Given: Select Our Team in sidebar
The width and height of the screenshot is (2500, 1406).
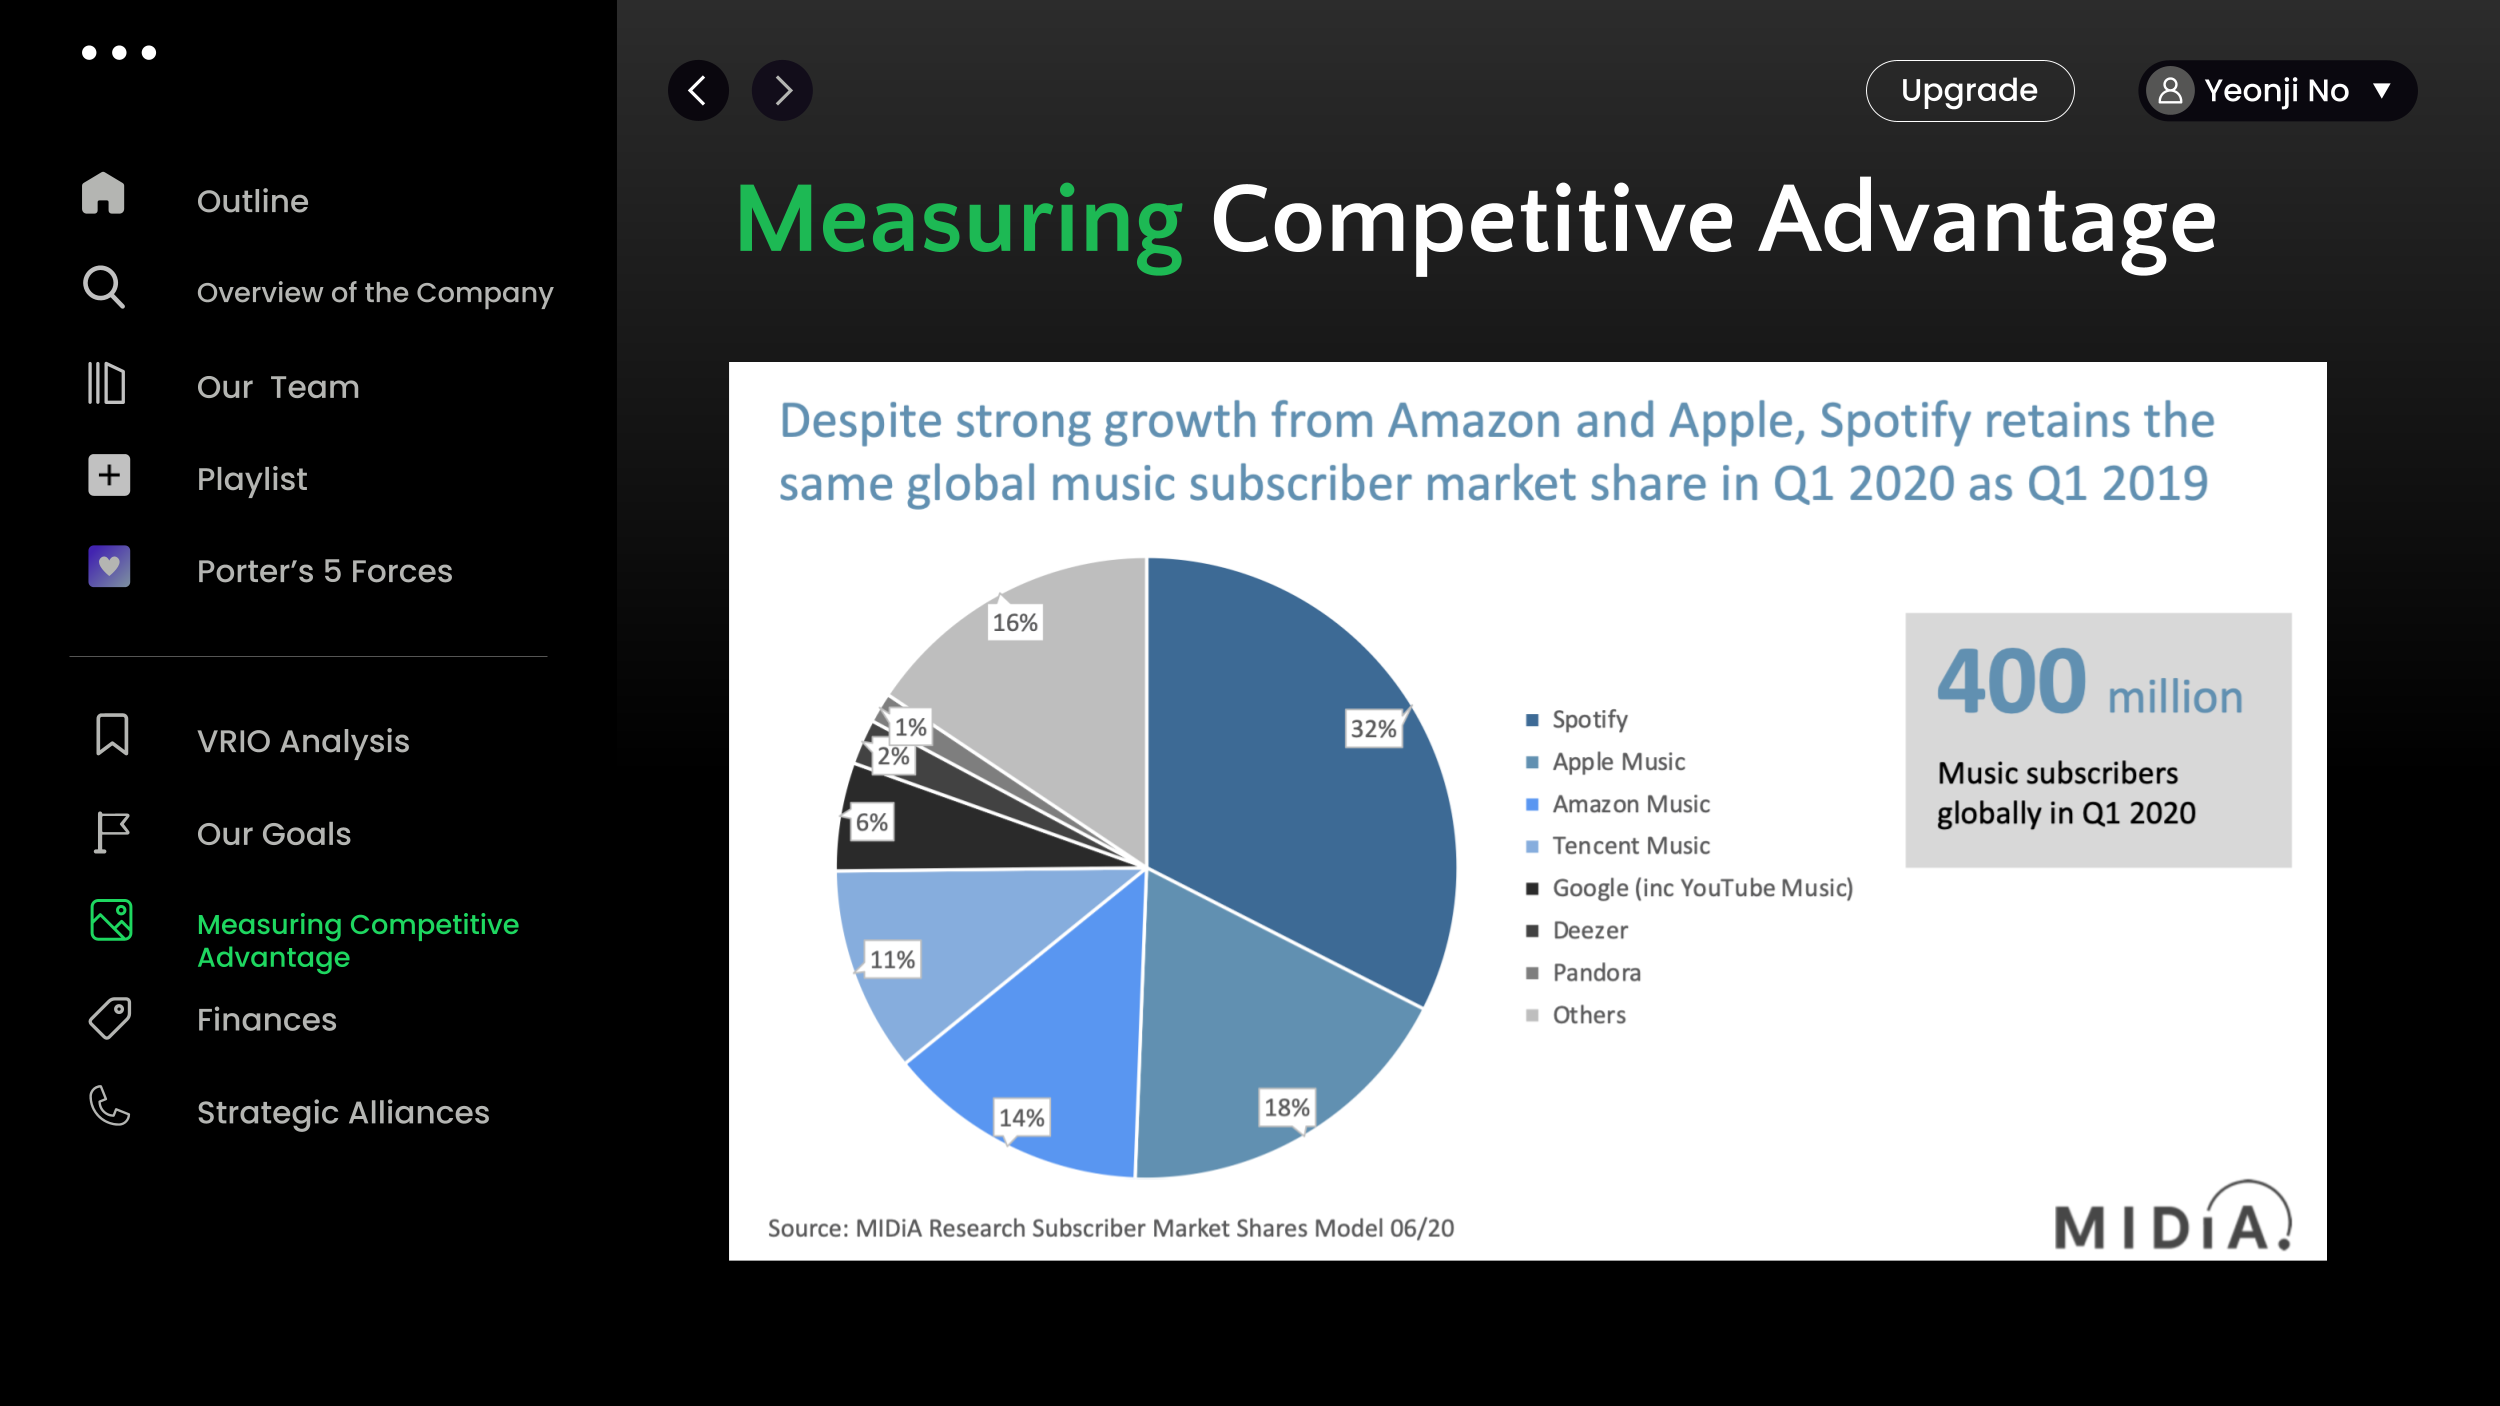Looking at the screenshot, I should point(278,387).
